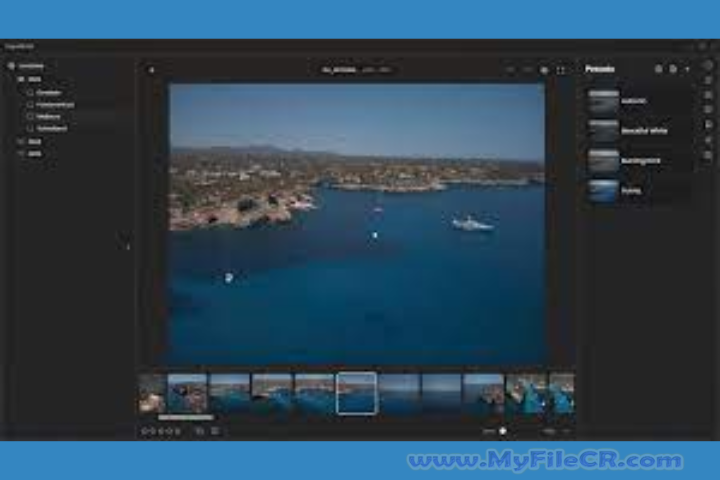Go back using the arrow above the photo
This screenshot has width=720, height=480.
pos(152,70)
